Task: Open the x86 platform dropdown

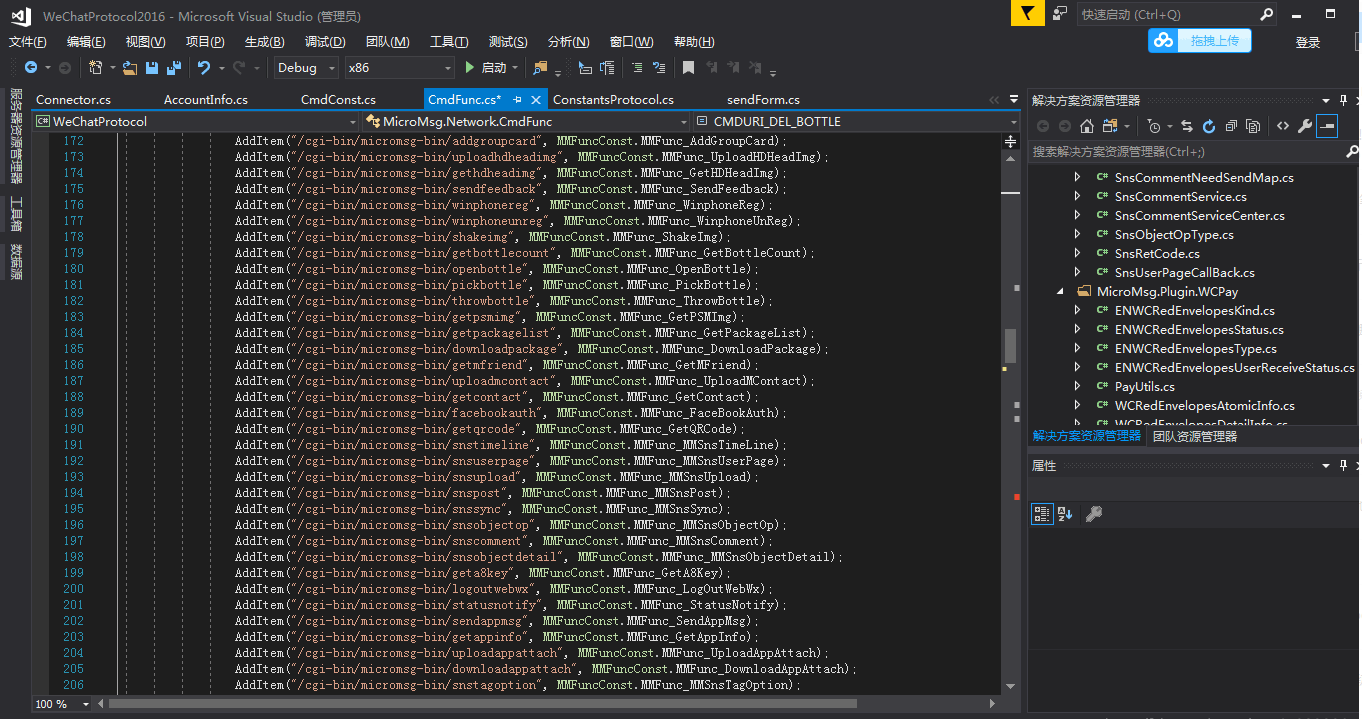Action: pyautogui.click(x=399, y=68)
